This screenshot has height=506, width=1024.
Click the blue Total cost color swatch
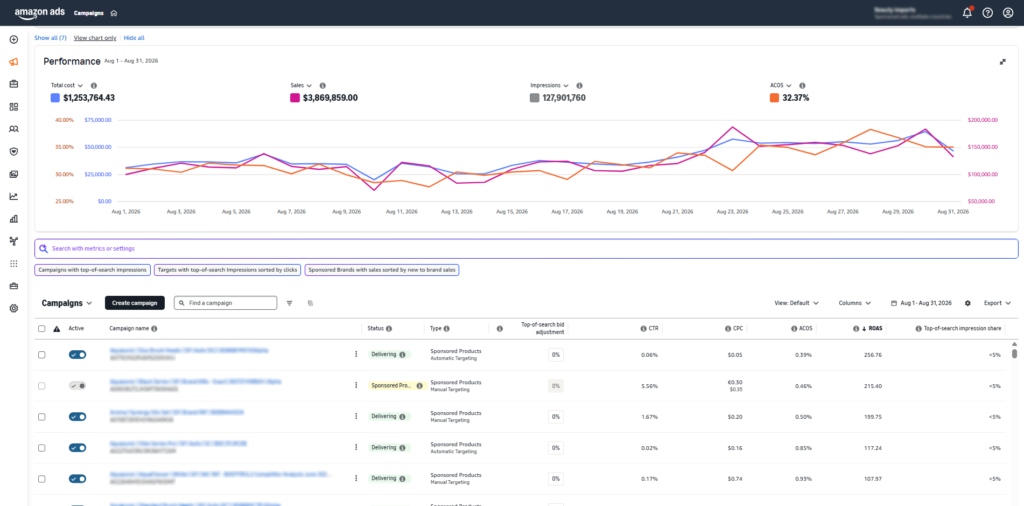pyautogui.click(x=56, y=98)
